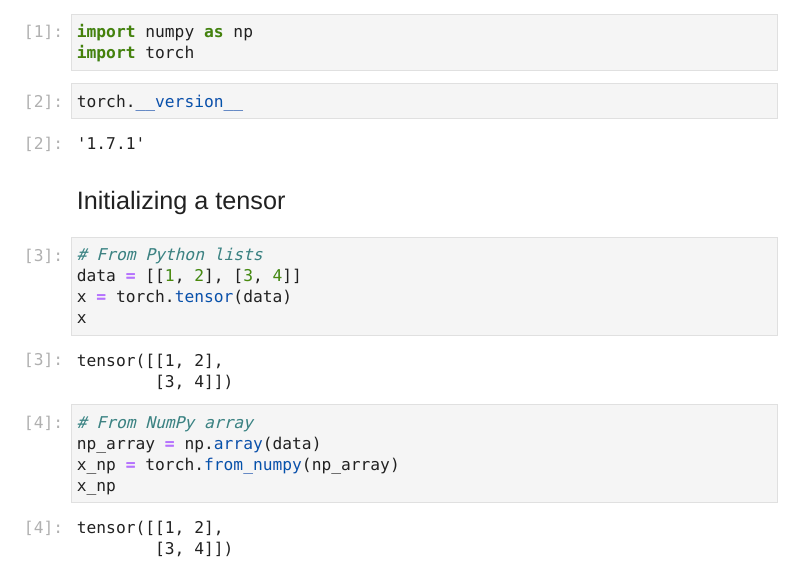Click the '# From NumPy array' comment
This screenshot has width=794, height=568.
(x=164, y=422)
